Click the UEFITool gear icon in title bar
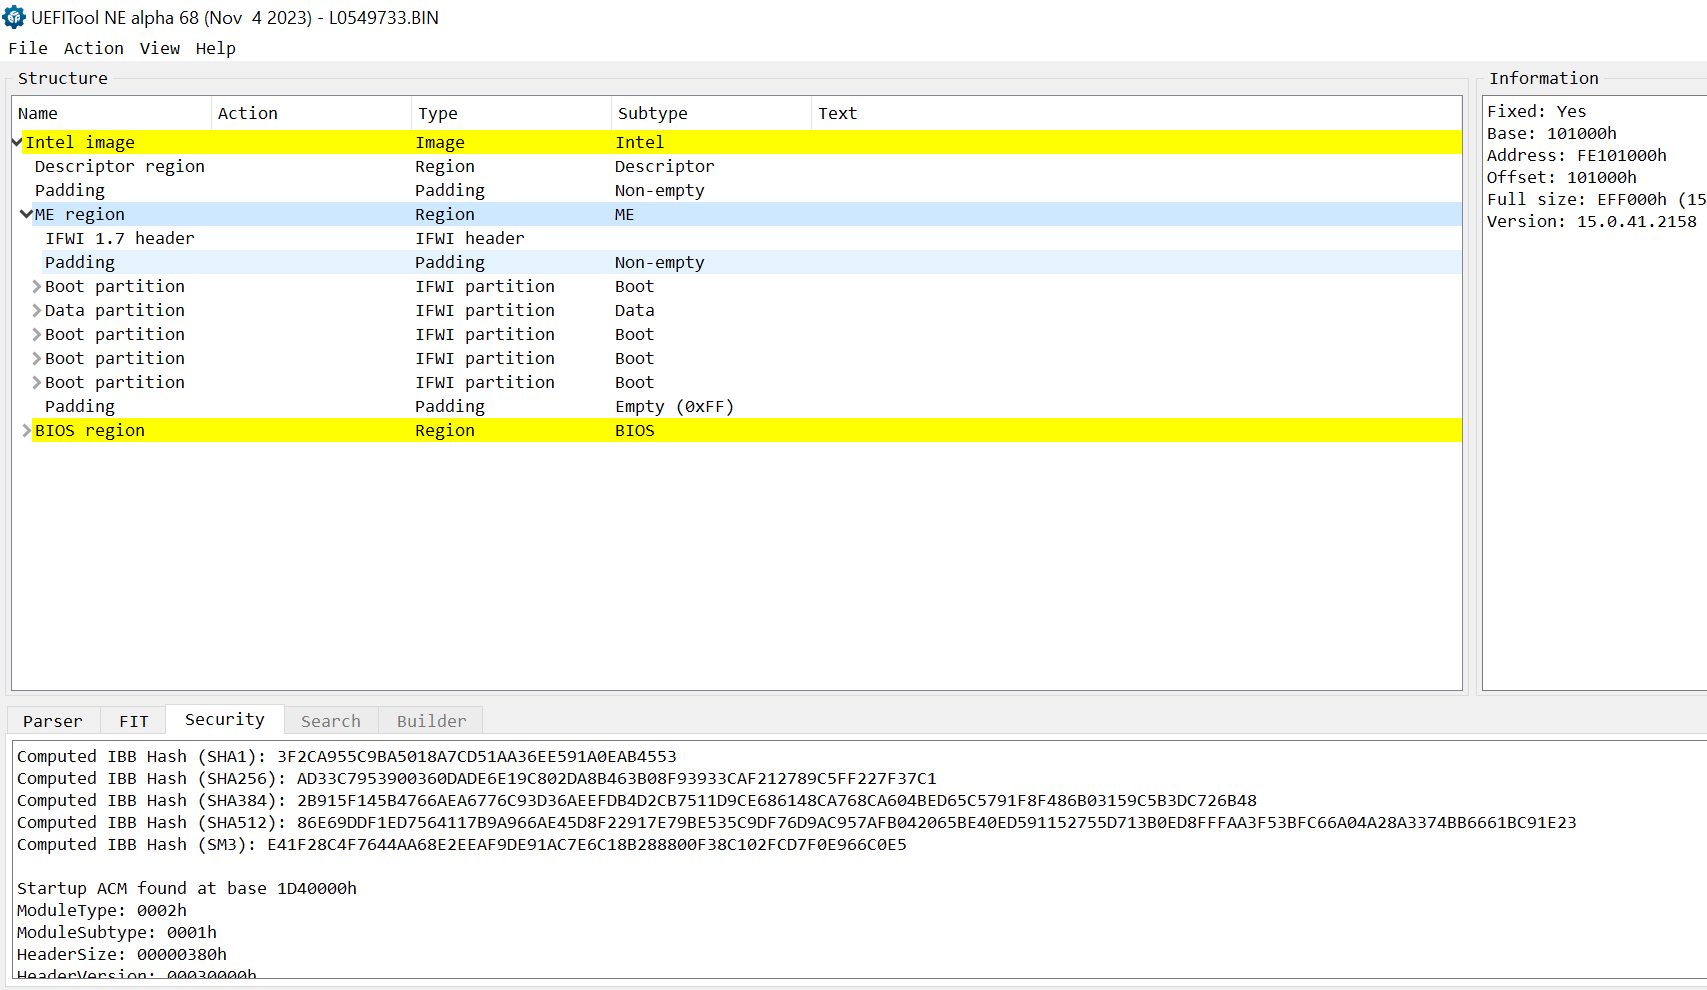Viewport: 1707px width, 990px height. click(14, 17)
